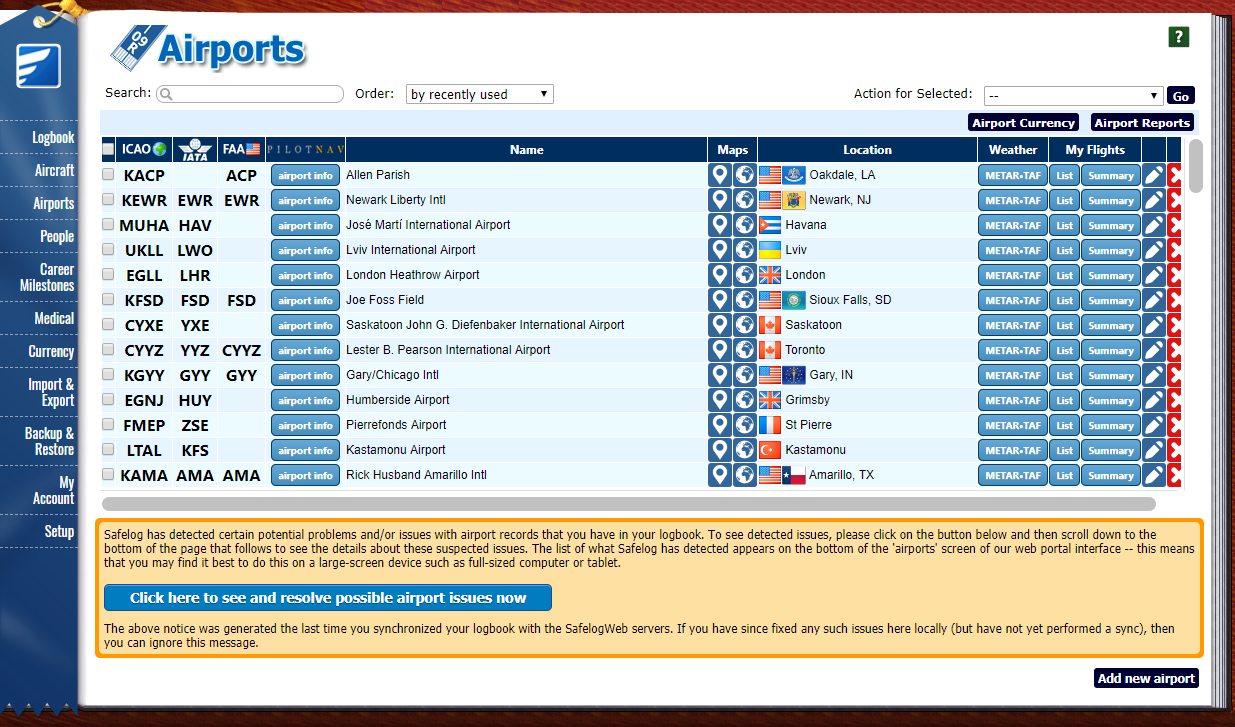The height and width of the screenshot is (727, 1235).
Task: Tick the checkbox for KACP Allen Parish
Action: point(108,174)
